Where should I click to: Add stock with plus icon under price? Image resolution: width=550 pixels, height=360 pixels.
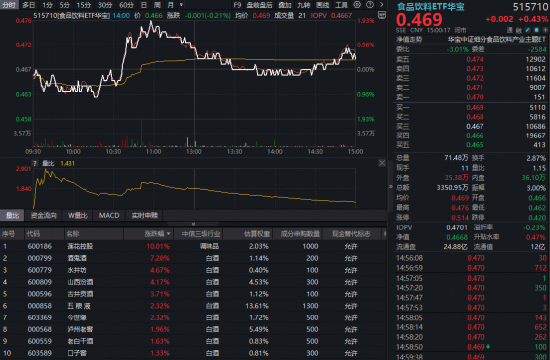[545, 30]
